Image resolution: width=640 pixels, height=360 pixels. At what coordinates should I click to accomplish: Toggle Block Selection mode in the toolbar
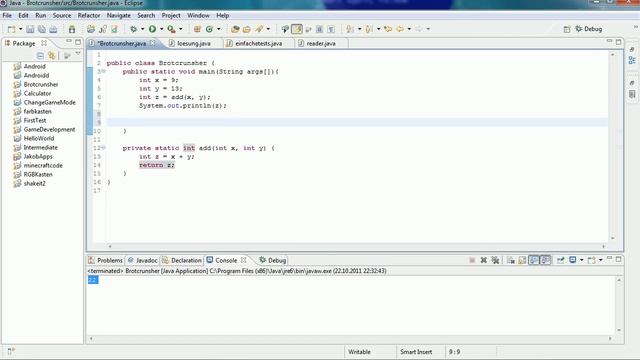click(x=319, y=29)
